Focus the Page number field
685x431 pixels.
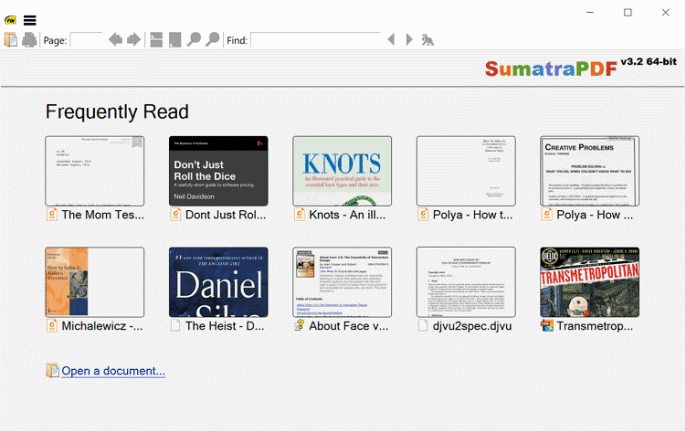pos(86,40)
